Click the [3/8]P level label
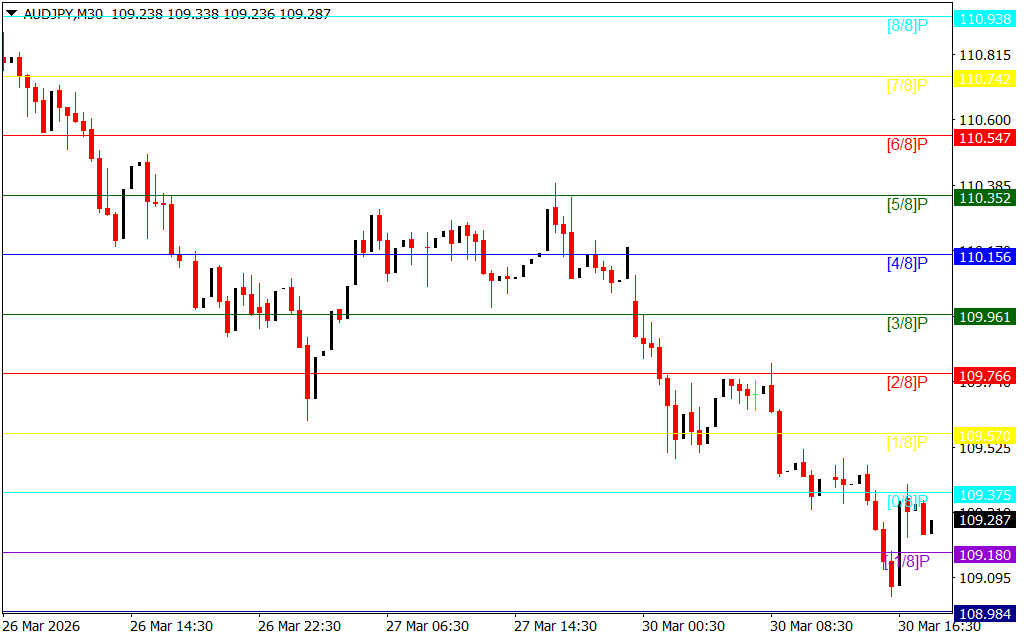Image resolution: width=1024 pixels, height=640 pixels. click(x=907, y=324)
